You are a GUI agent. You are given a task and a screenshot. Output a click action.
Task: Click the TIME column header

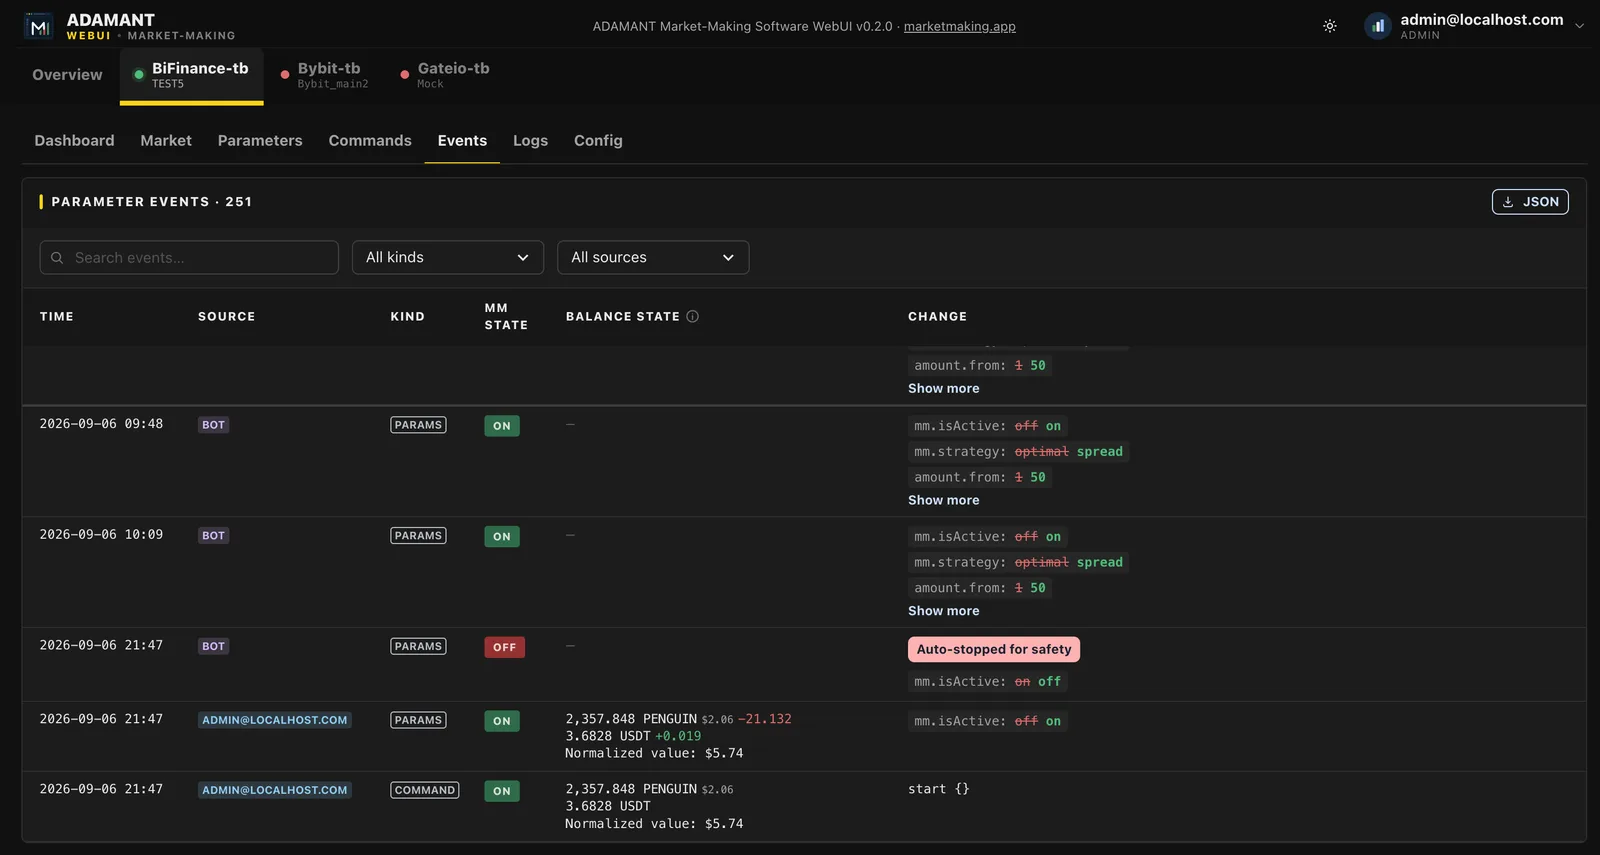click(57, 316)
